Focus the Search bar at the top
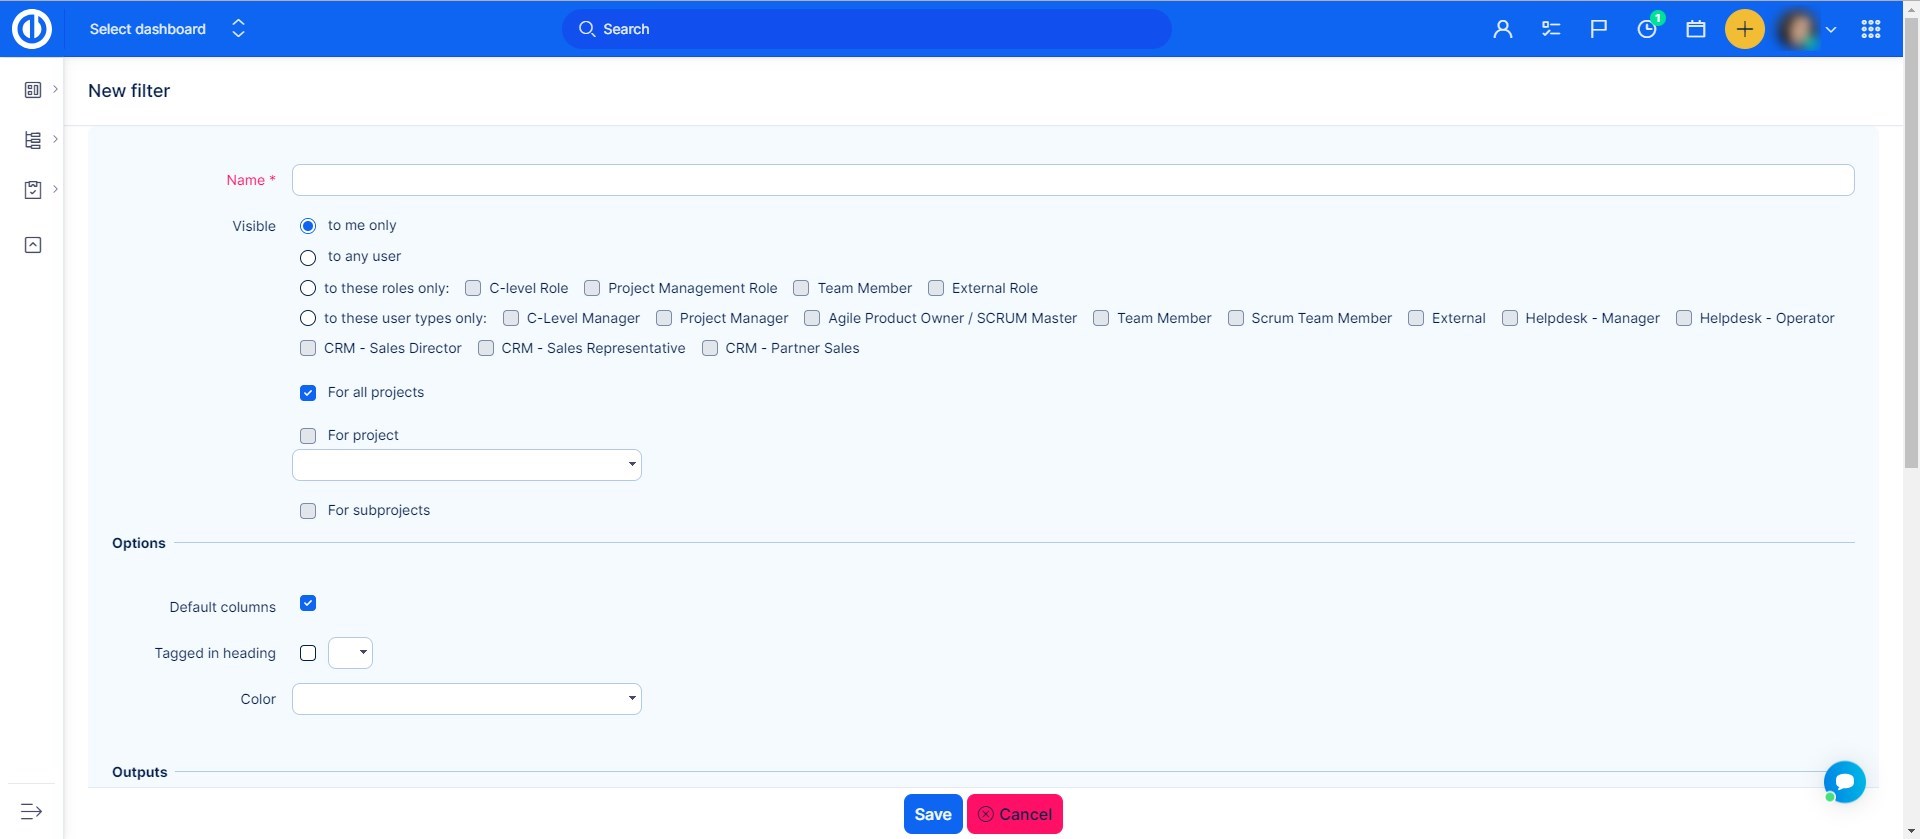 pyautogui.click(x=866, y=29)
